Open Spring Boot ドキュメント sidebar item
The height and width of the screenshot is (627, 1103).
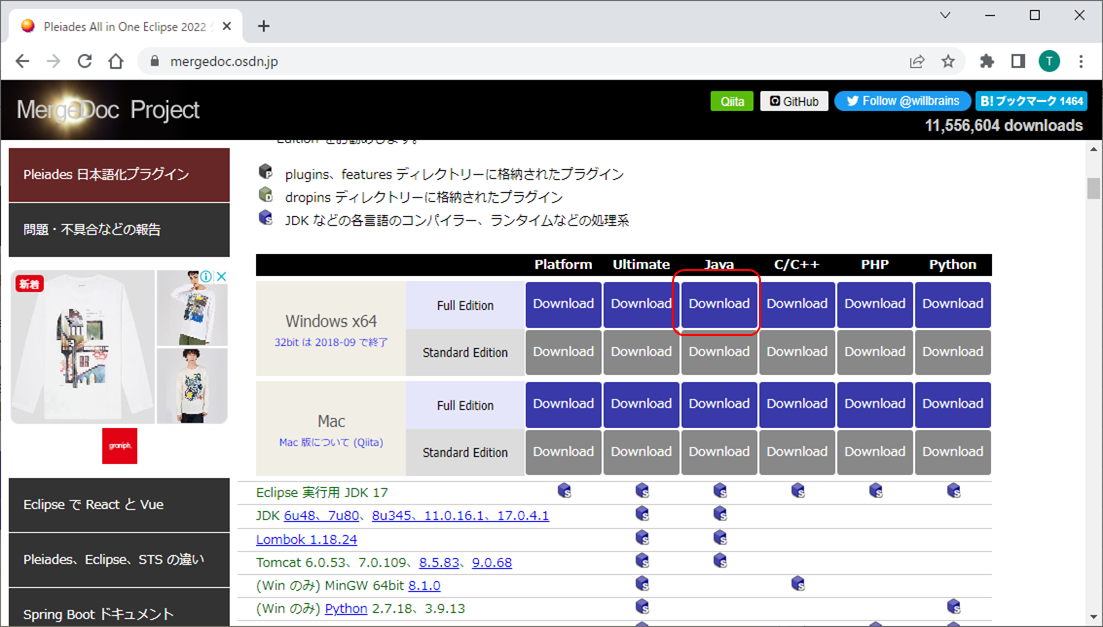(x=119, y=607)
